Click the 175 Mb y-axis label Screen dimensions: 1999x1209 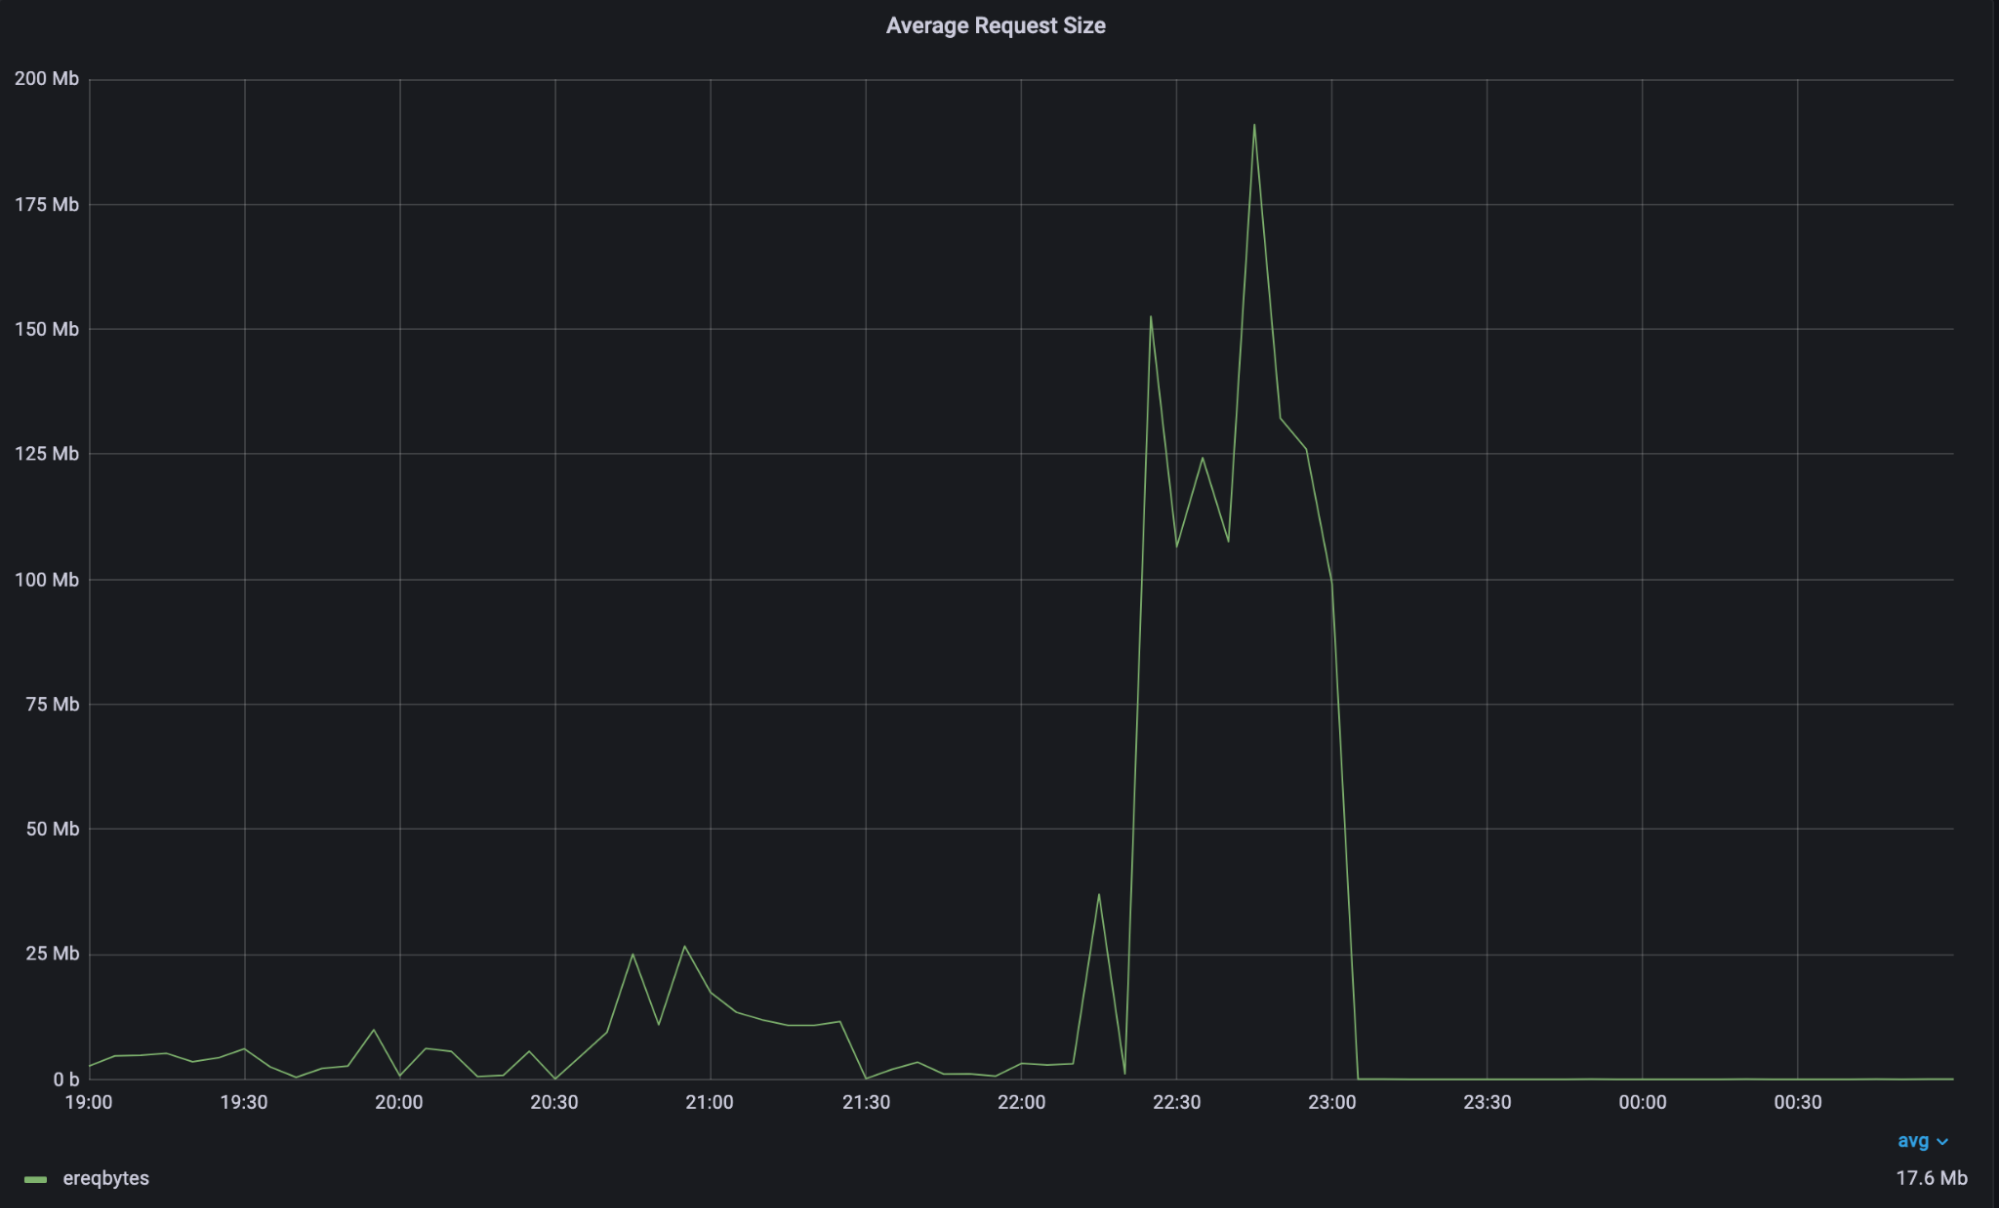pos(47,205)
